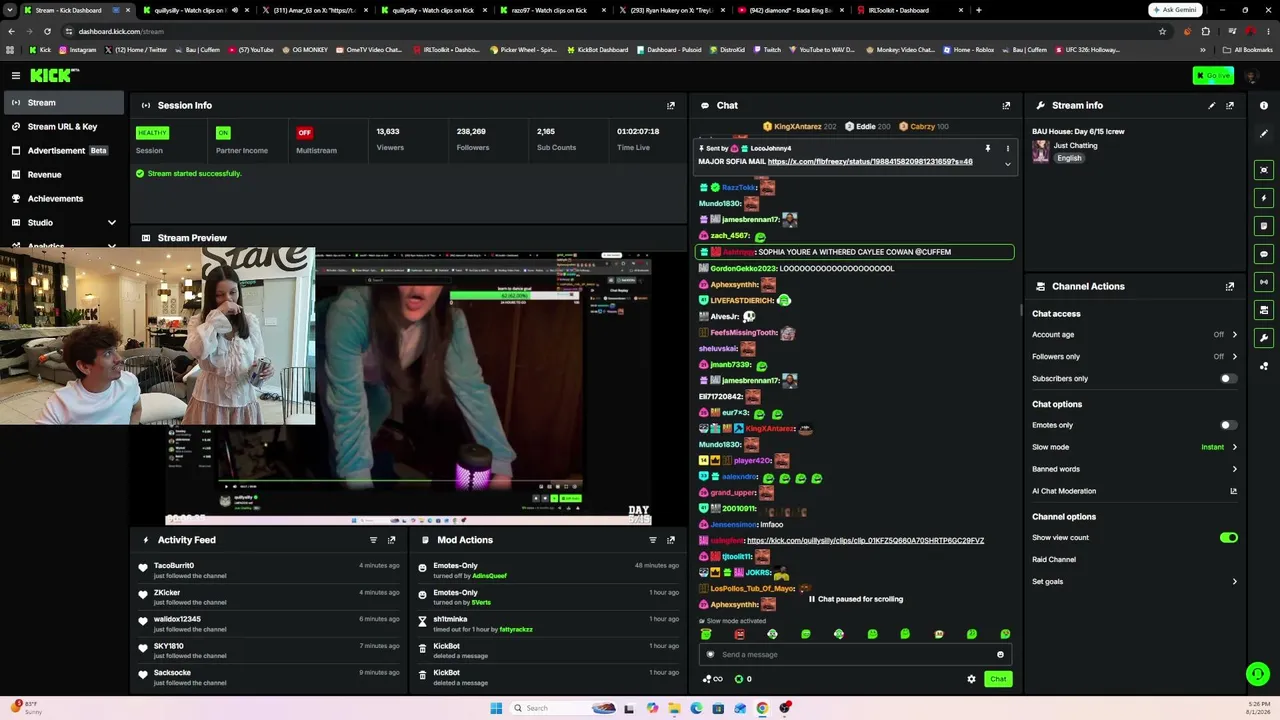
Task: Open the Achievements page
Action: [62, 199]
